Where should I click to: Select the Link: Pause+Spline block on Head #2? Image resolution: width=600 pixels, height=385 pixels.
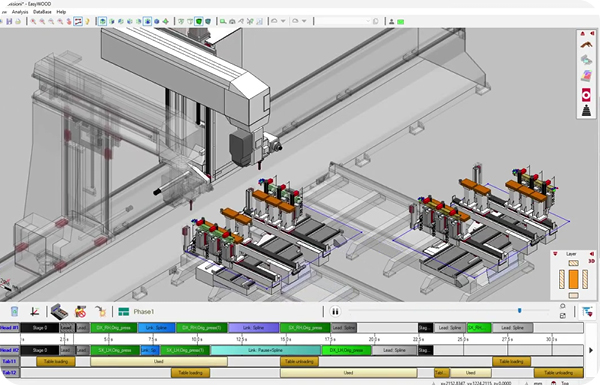(266, 350)
